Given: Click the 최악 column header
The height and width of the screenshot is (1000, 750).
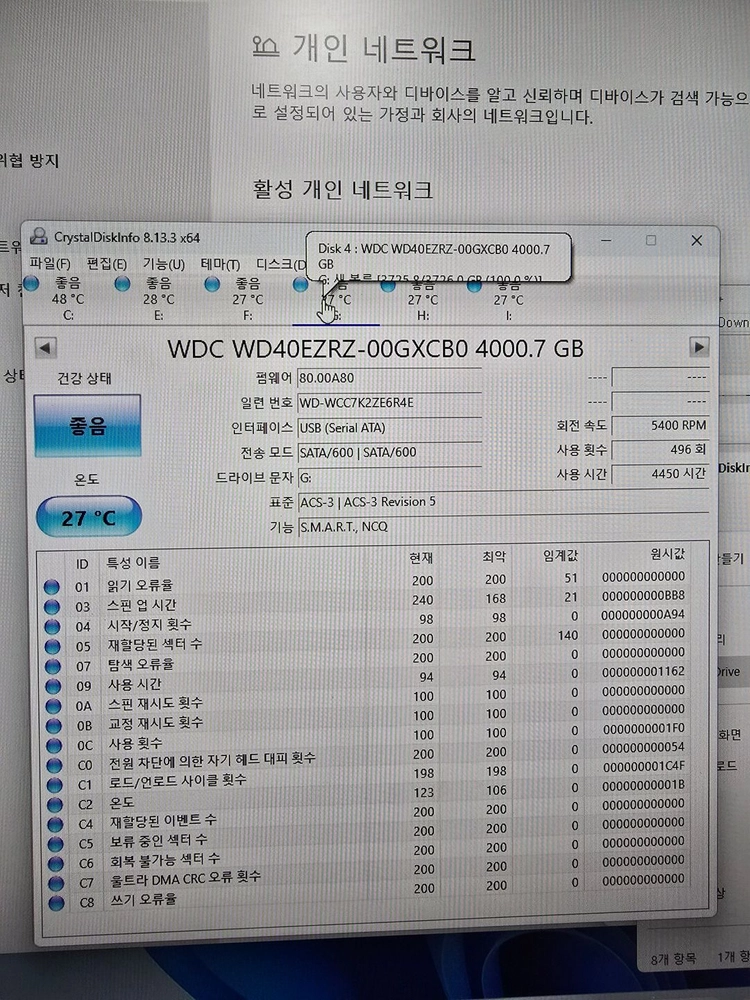Looking at the screenshot, I should (x=494, y=557).
